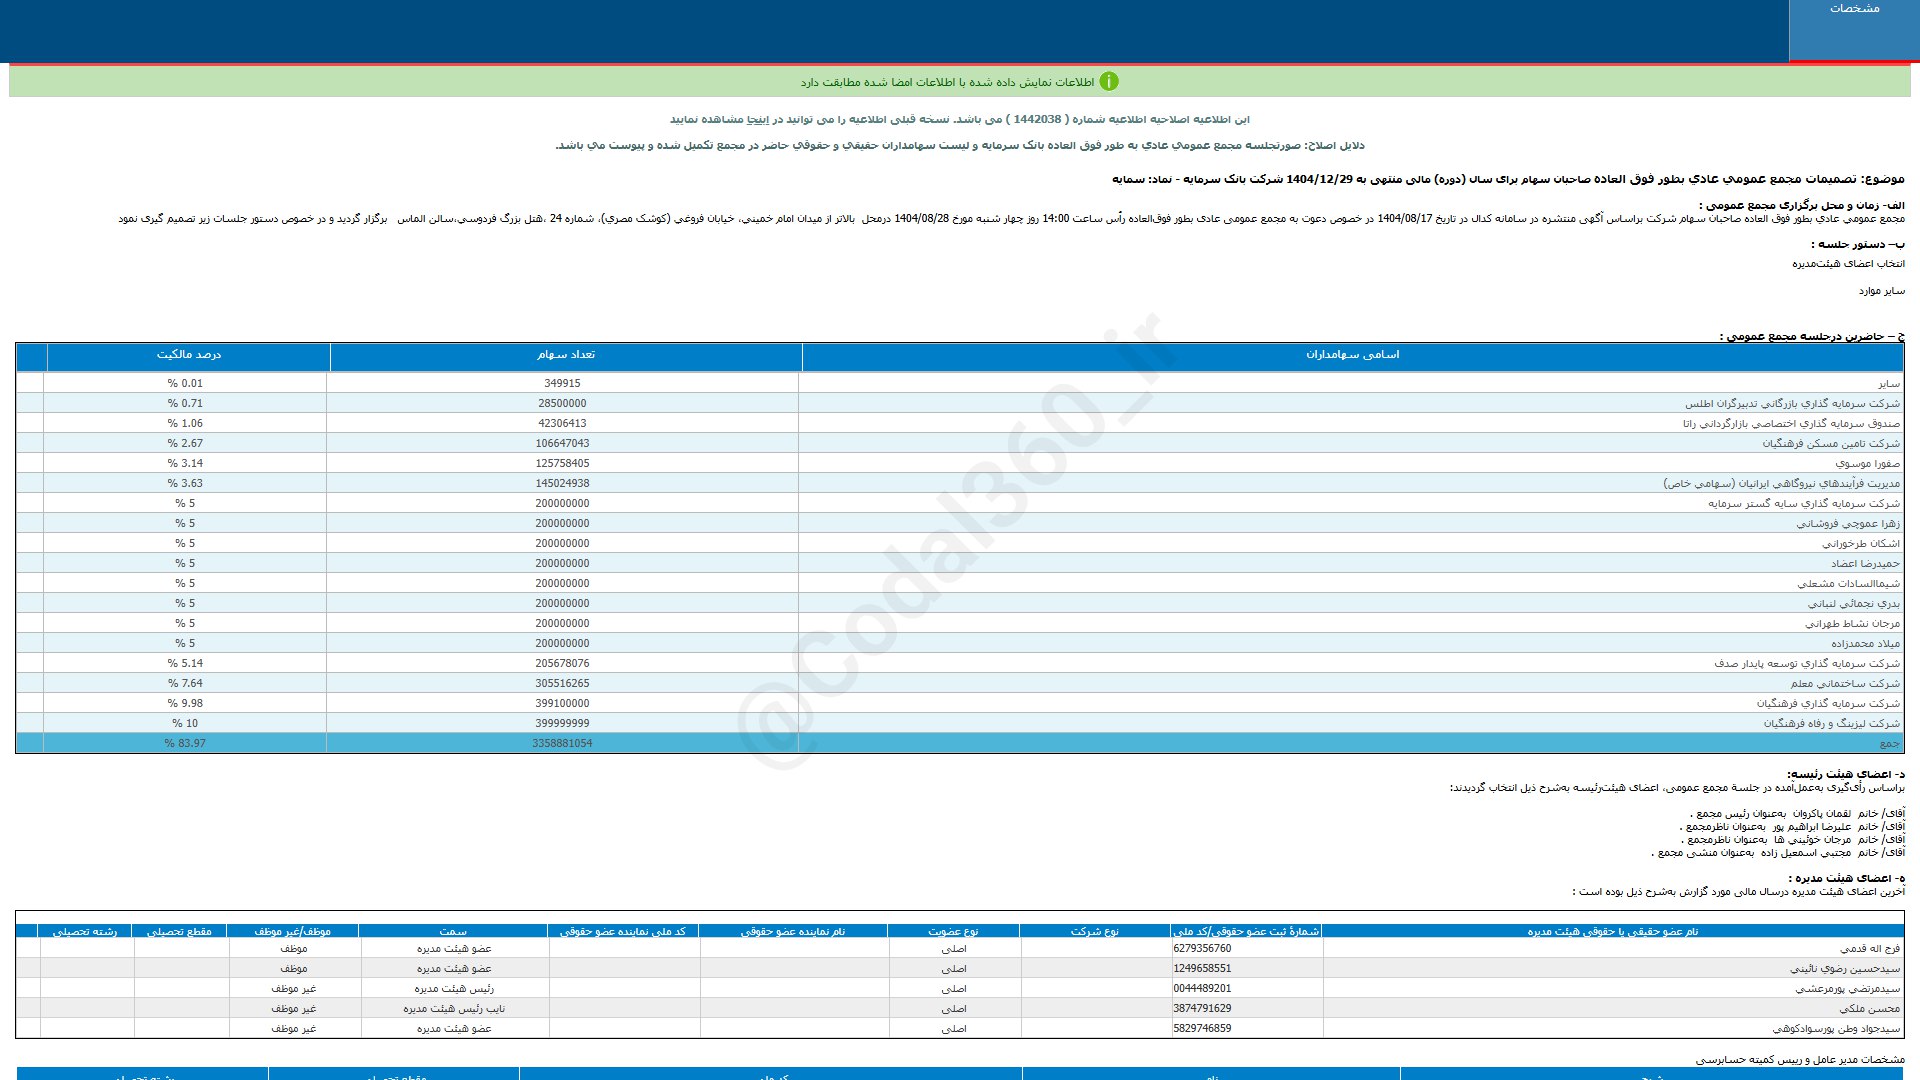Click the سمت column header
Viewport: 1920px width, 1080px height.
coord(453,931)
